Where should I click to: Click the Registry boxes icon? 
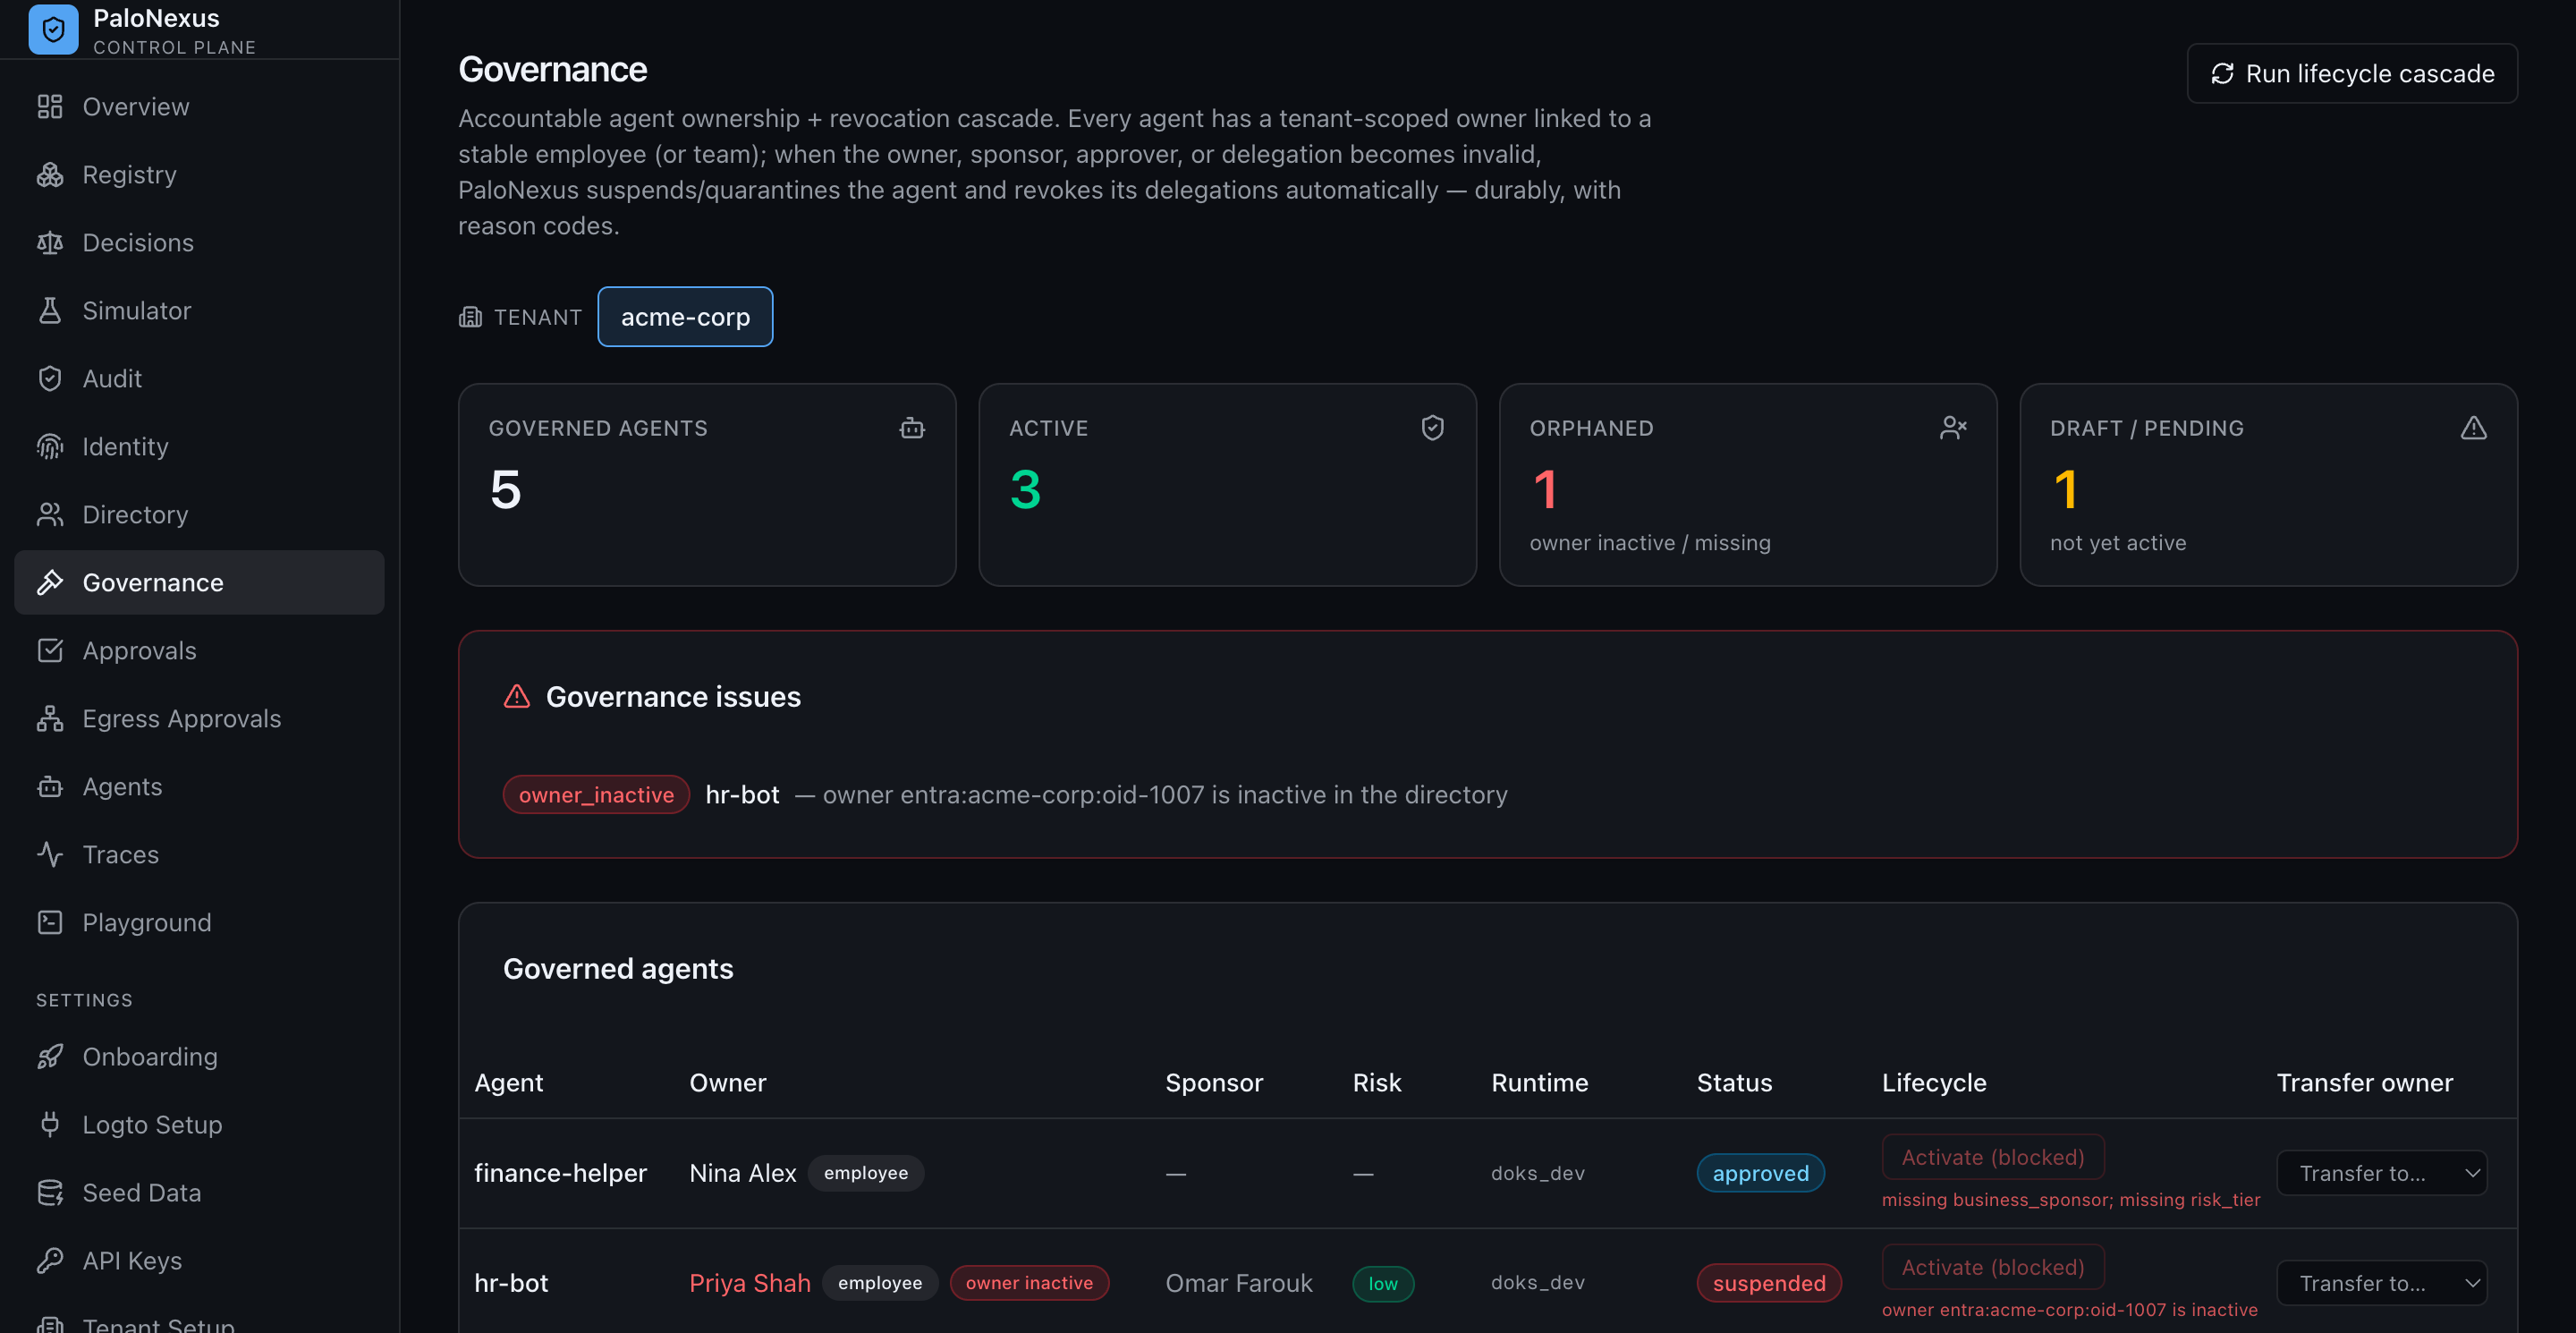[50, 174]
